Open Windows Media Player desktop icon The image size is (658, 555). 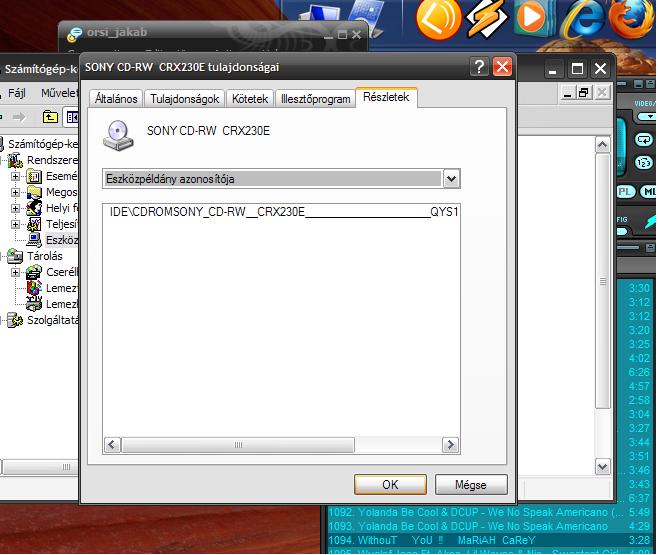pyautogui.click(x=534, y=17)
